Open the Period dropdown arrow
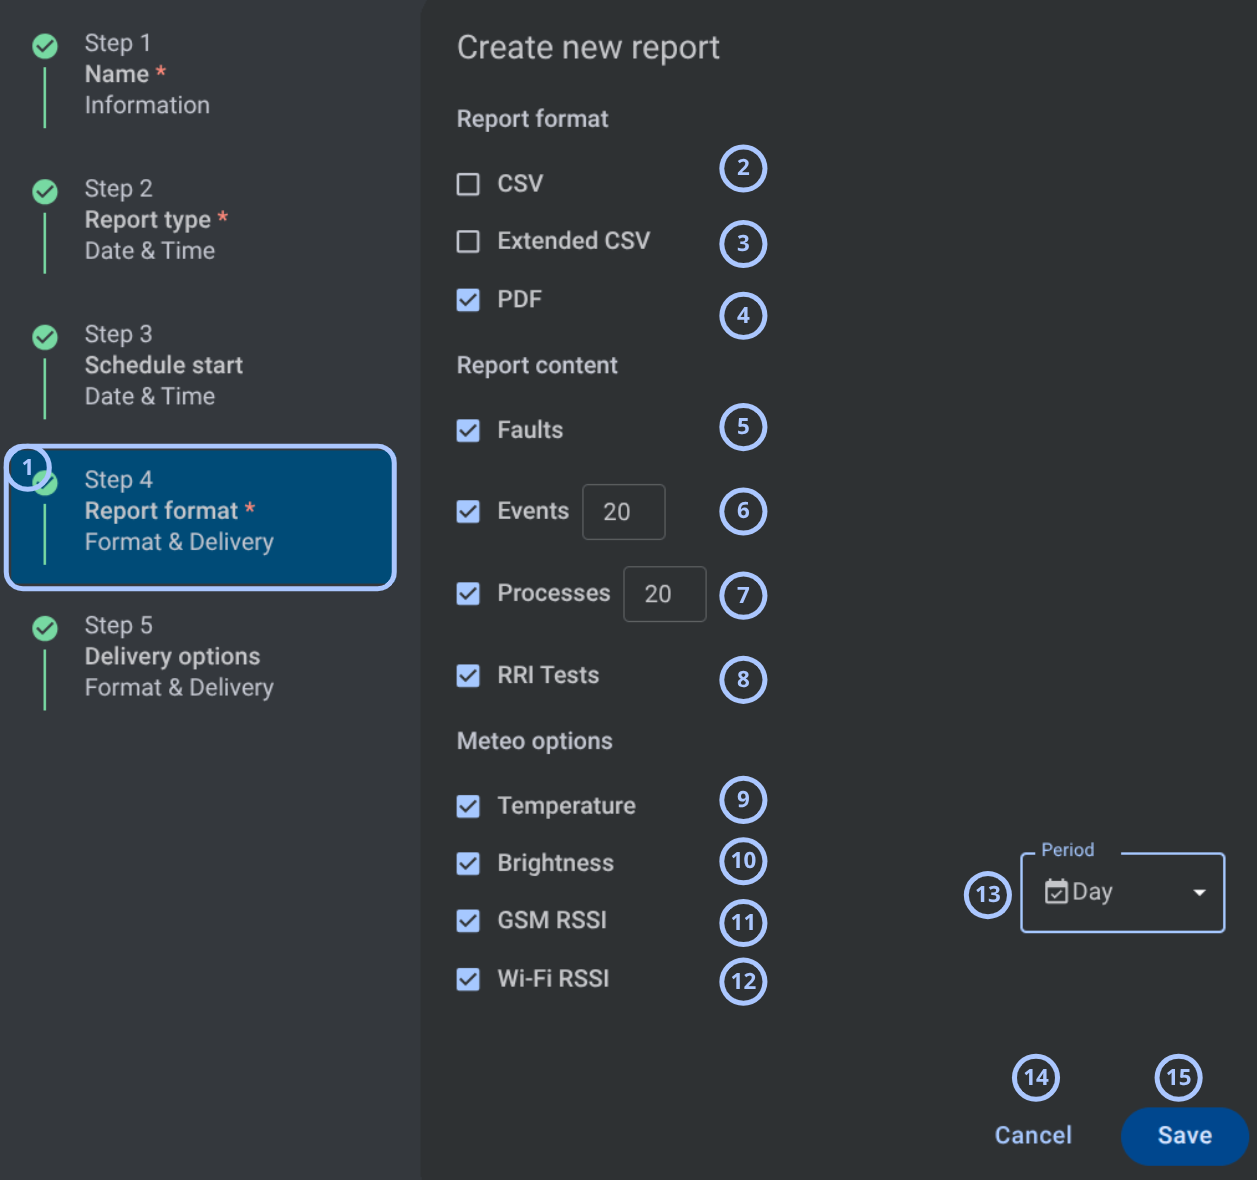This screenshot has height=1180, width=1257. [x=1199, y=892]
